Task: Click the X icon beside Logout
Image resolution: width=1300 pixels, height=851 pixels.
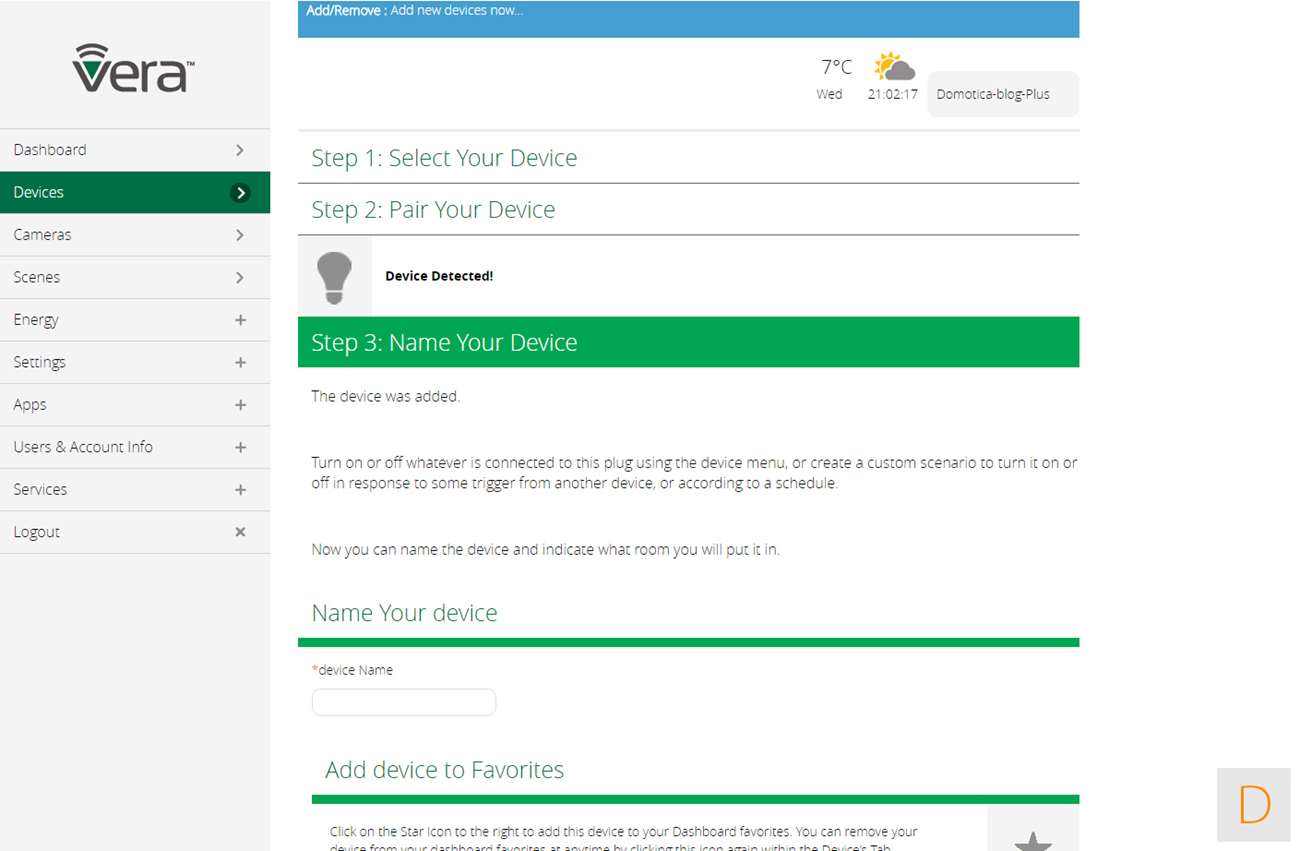Action: (240, 532)
